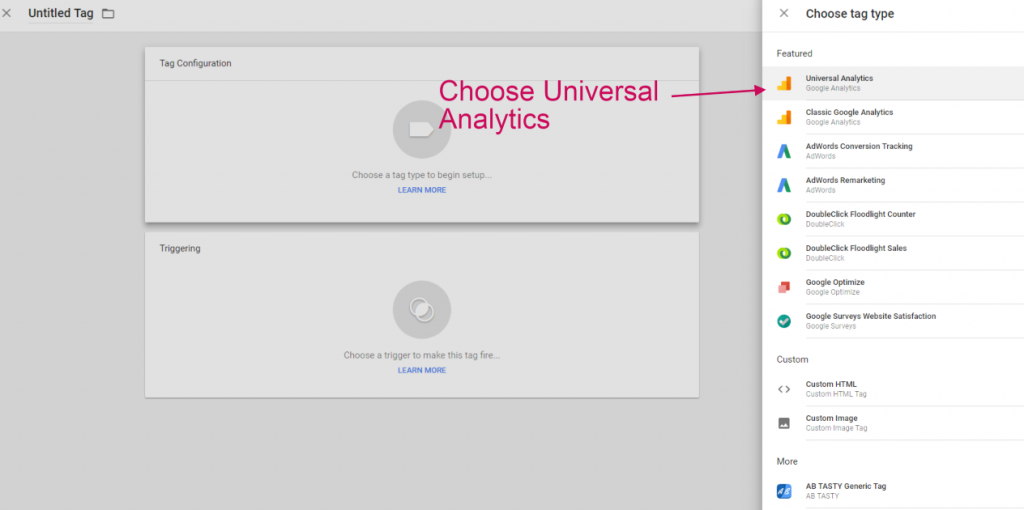Choose DoubleClick Floodlight Counter tag type
This screenshot has width=1024, height=510.
click(x=893, y=219)
